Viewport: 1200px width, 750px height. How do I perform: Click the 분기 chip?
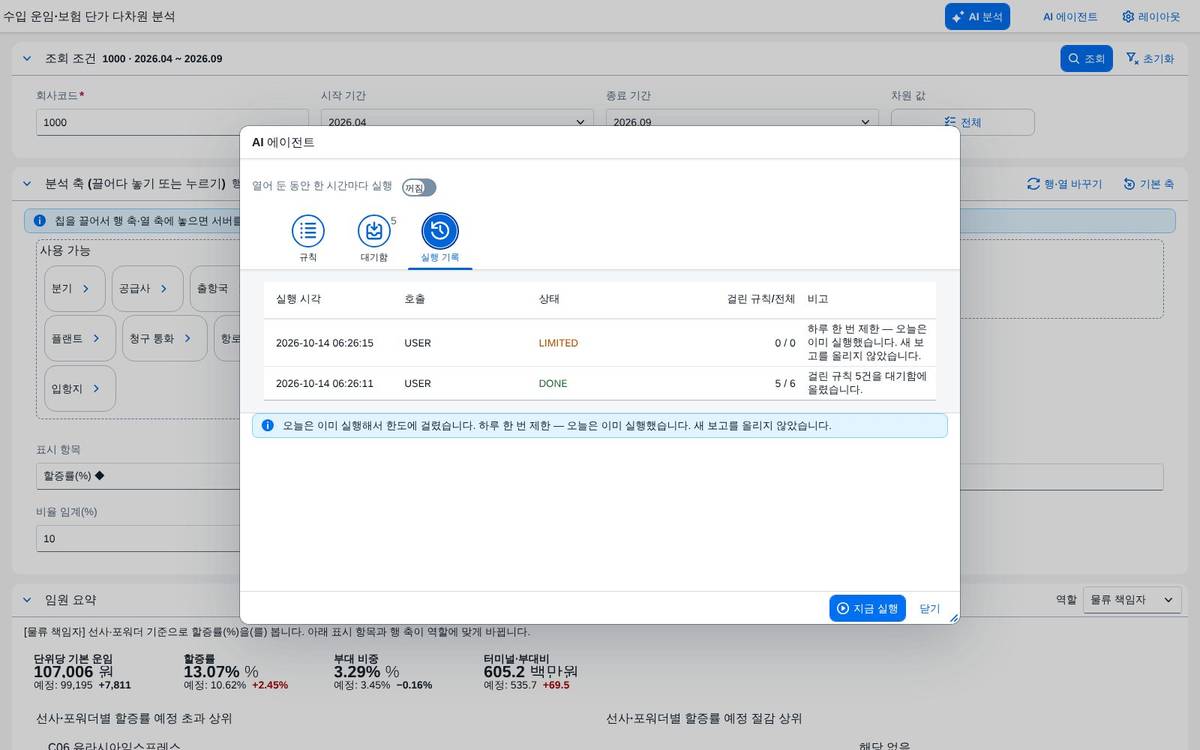point(74,288)
